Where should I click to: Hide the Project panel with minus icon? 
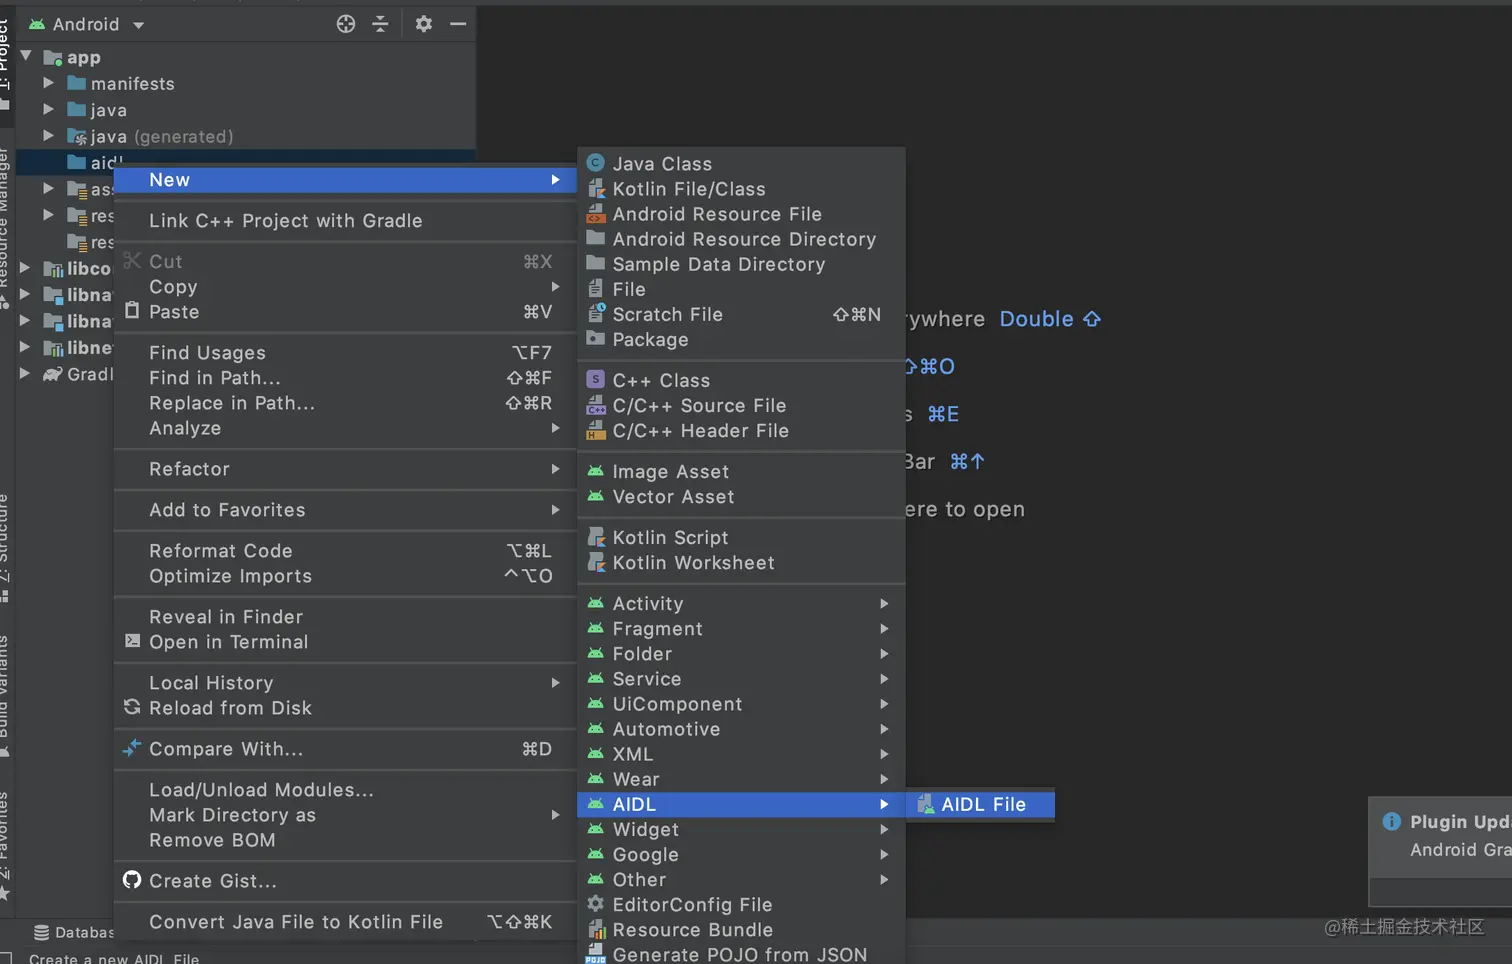click(458, 24)
